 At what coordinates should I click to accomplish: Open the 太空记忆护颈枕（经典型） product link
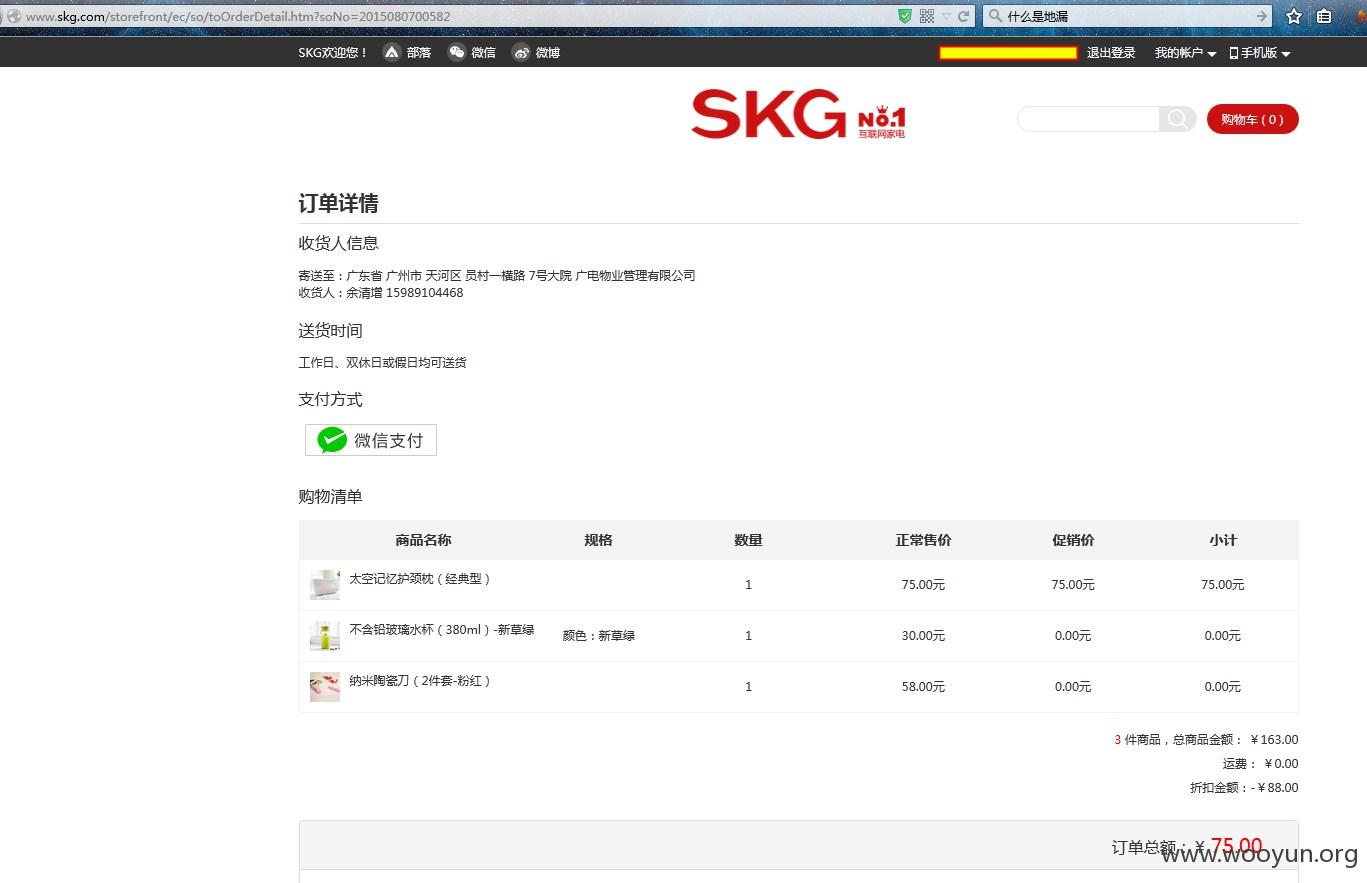(420, 579)
